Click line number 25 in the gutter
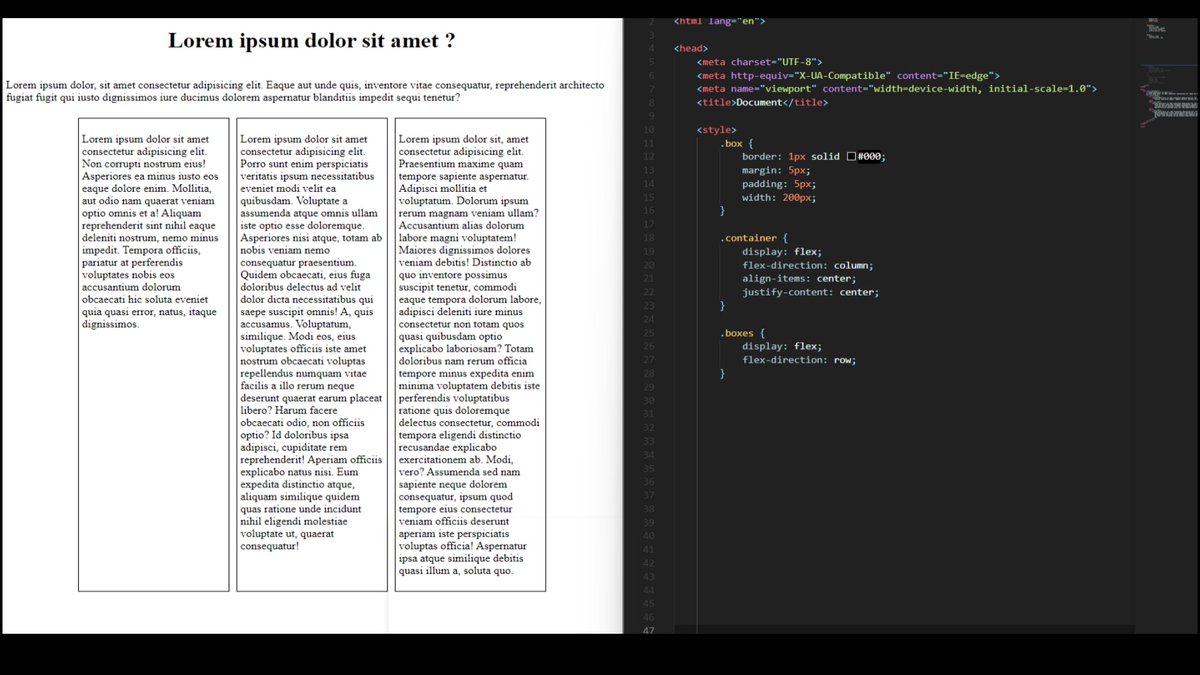 (x=649, y=333)
